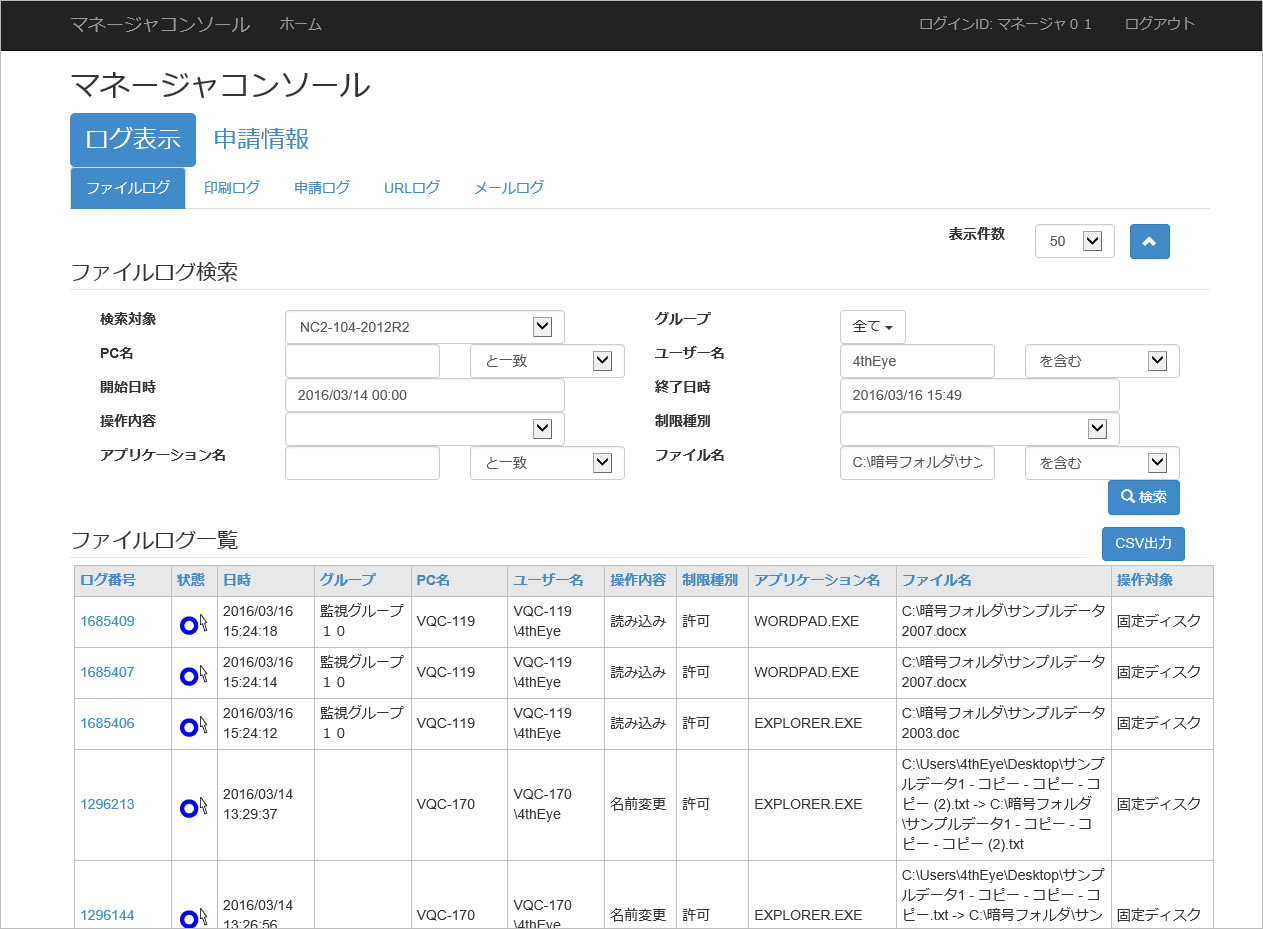Click ログアウト in top bar

(x=1160, y=24)
